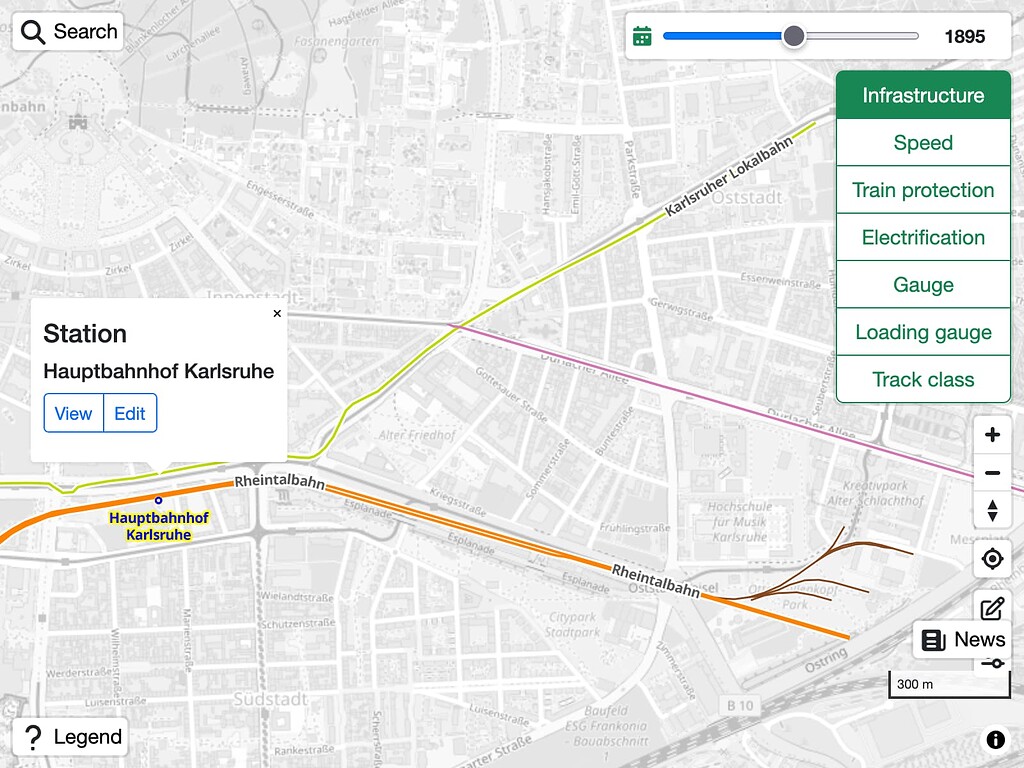Click View in the station popup
The image size is (1024, 768).
73,413
